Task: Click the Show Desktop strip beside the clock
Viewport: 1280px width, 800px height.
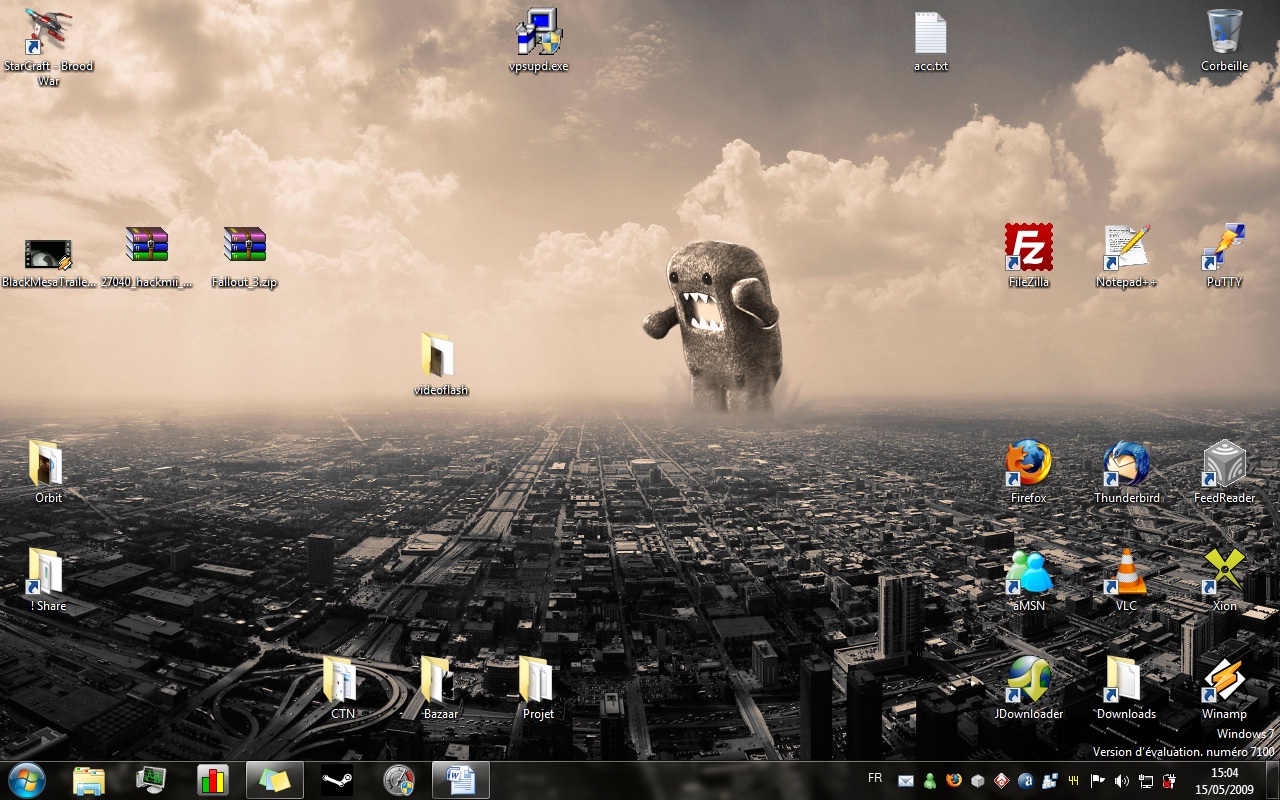Action: click(x=1271, y=781)
